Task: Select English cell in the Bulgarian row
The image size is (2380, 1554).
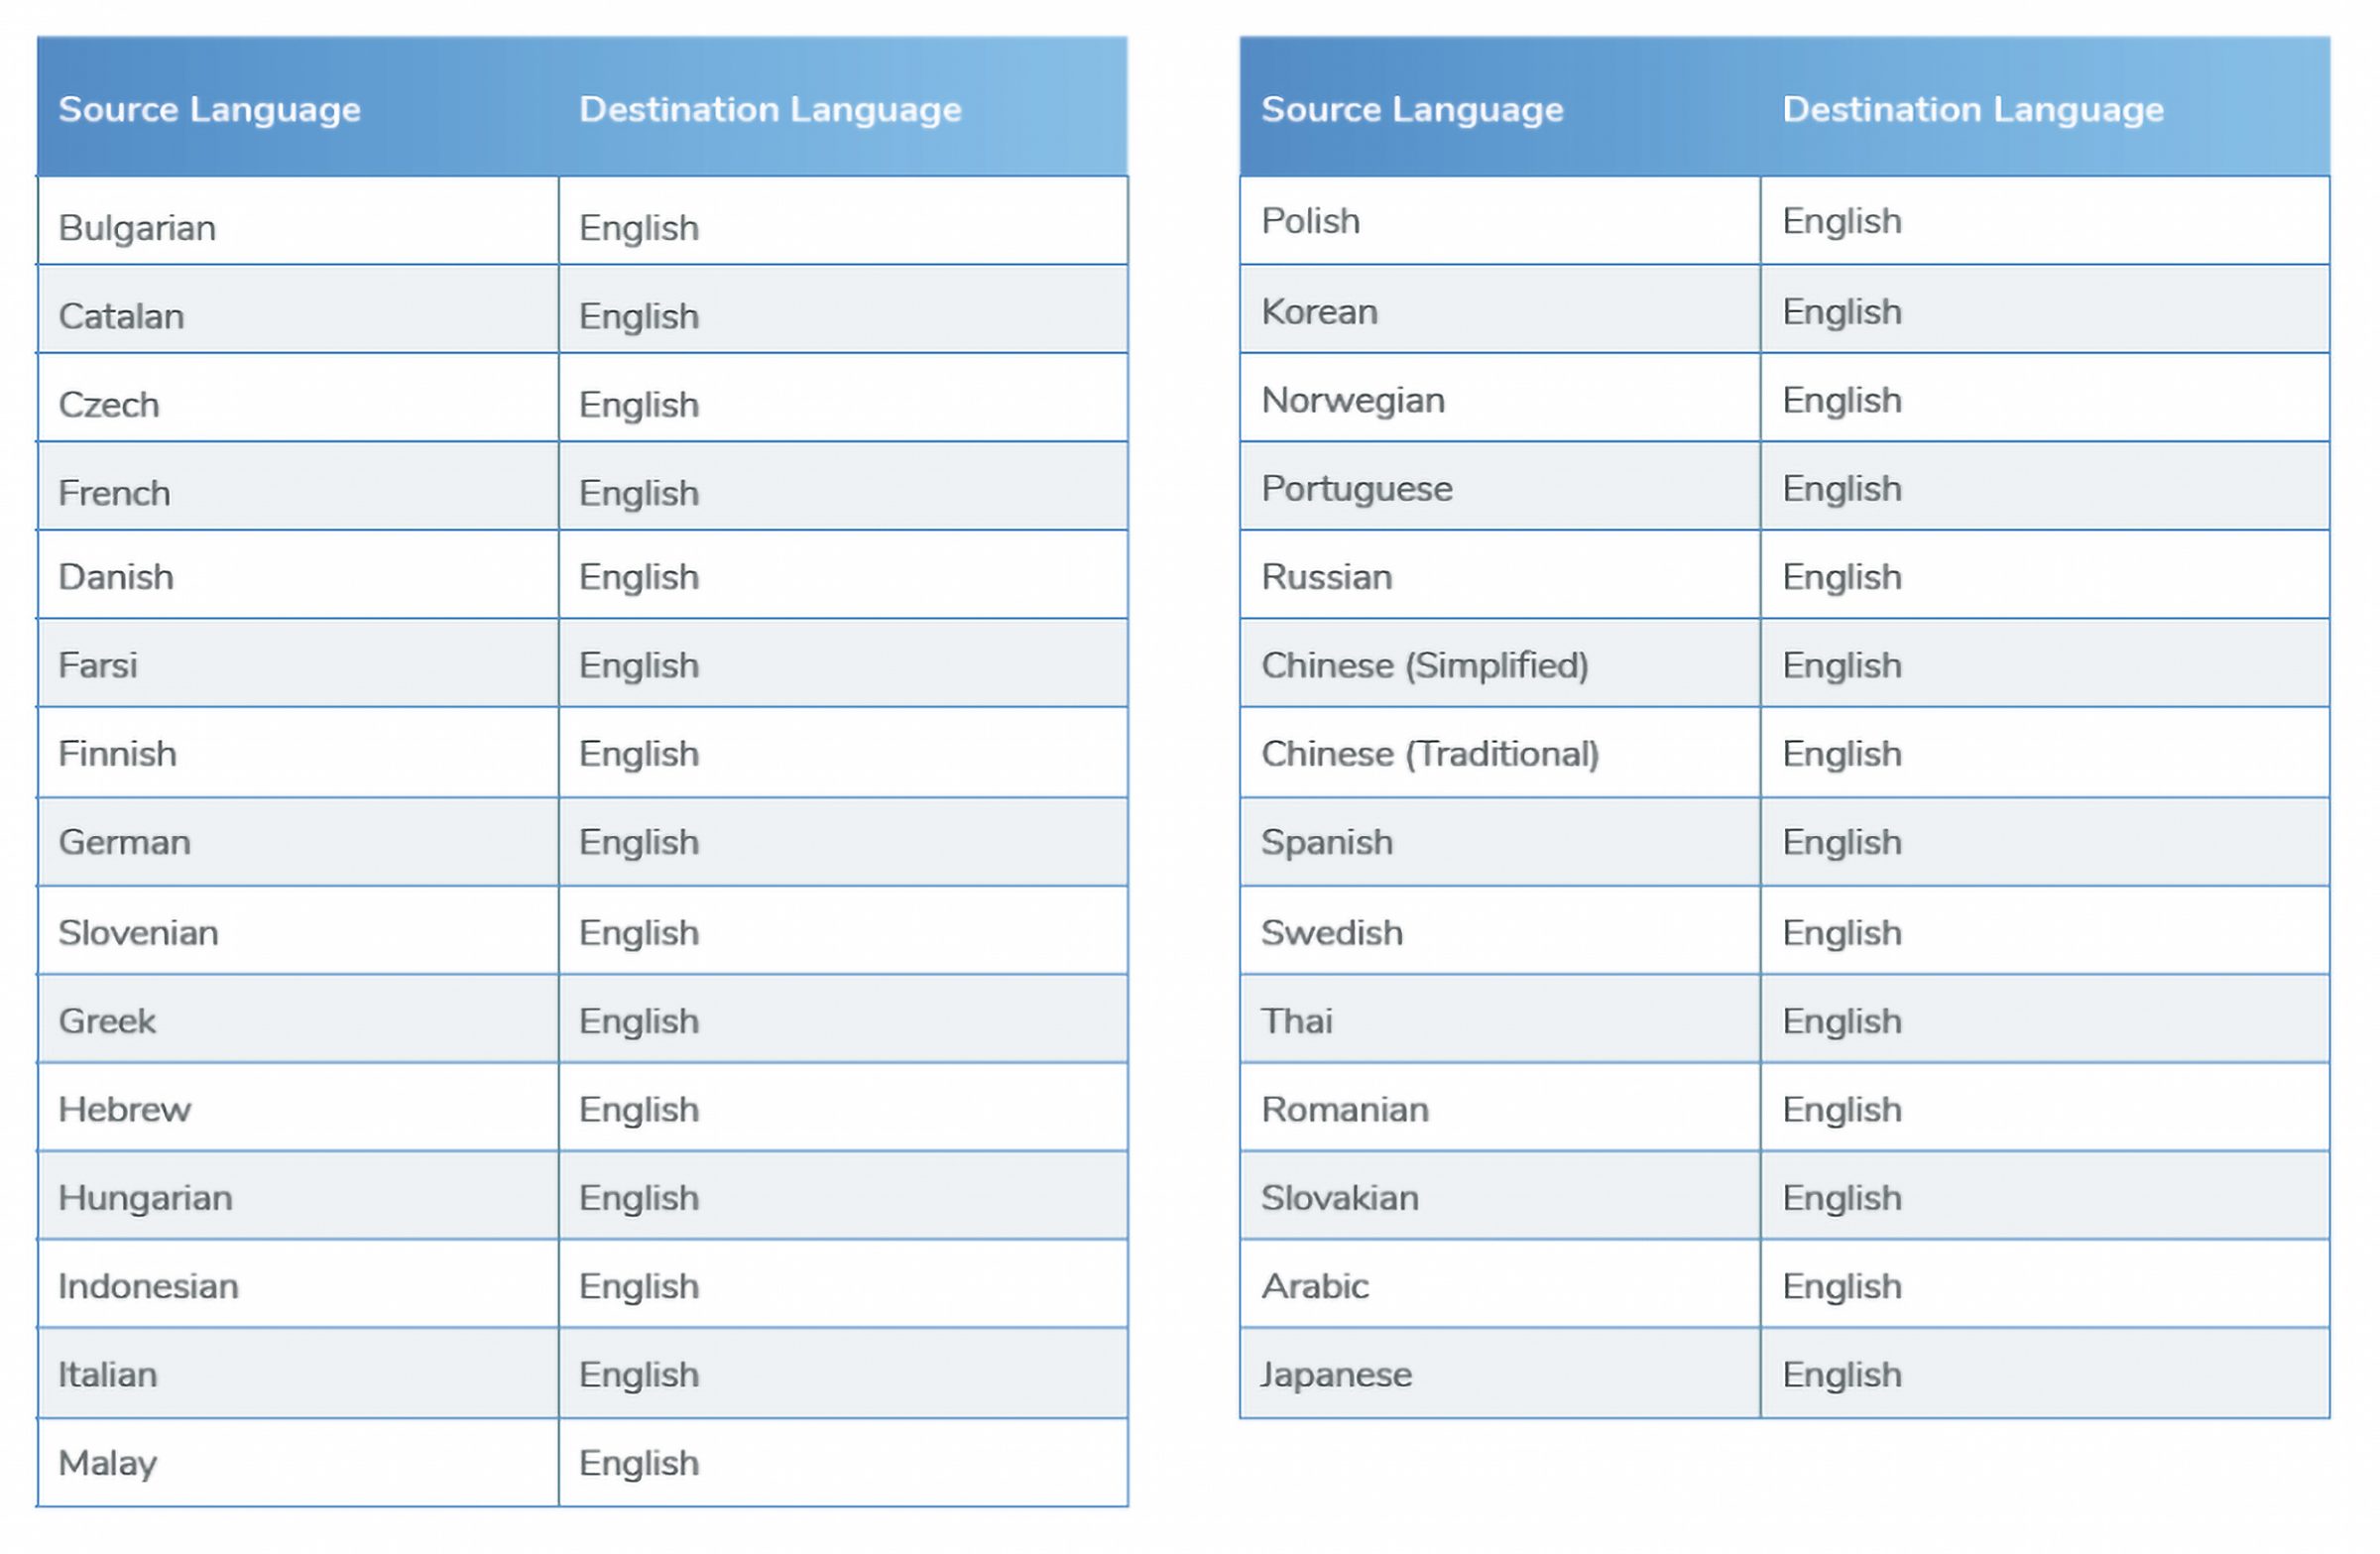Action: (x=843, y=221)
